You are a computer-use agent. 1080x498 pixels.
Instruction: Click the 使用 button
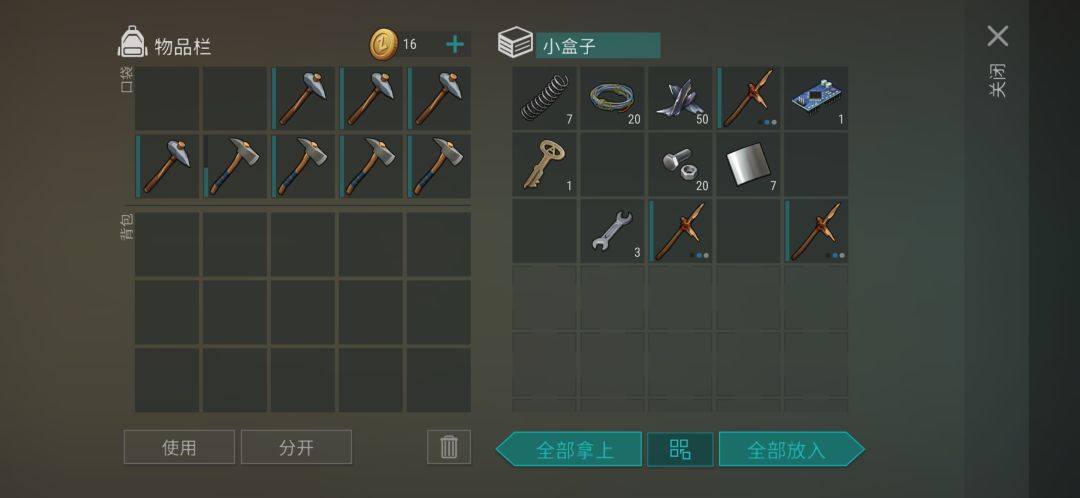[179, 447]
